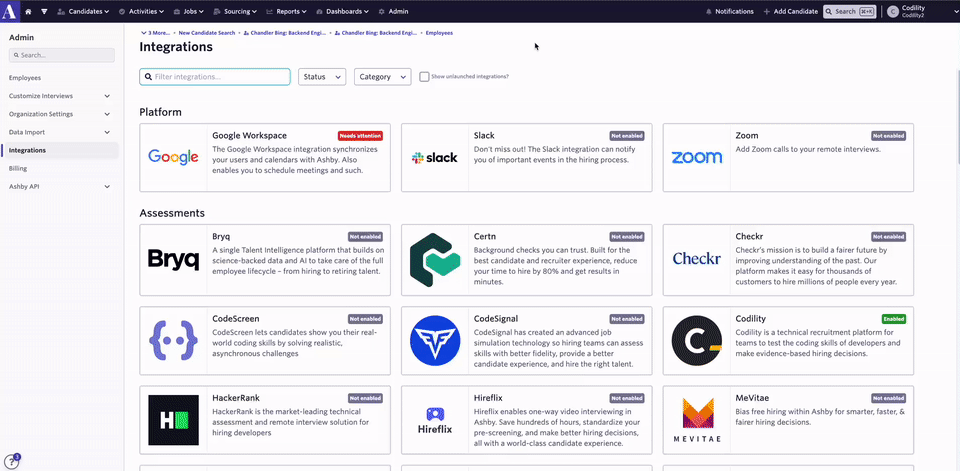Open the Dashboards menu
Image resolution: width=960 pixels, height=471 pixels.
(342, 12)
